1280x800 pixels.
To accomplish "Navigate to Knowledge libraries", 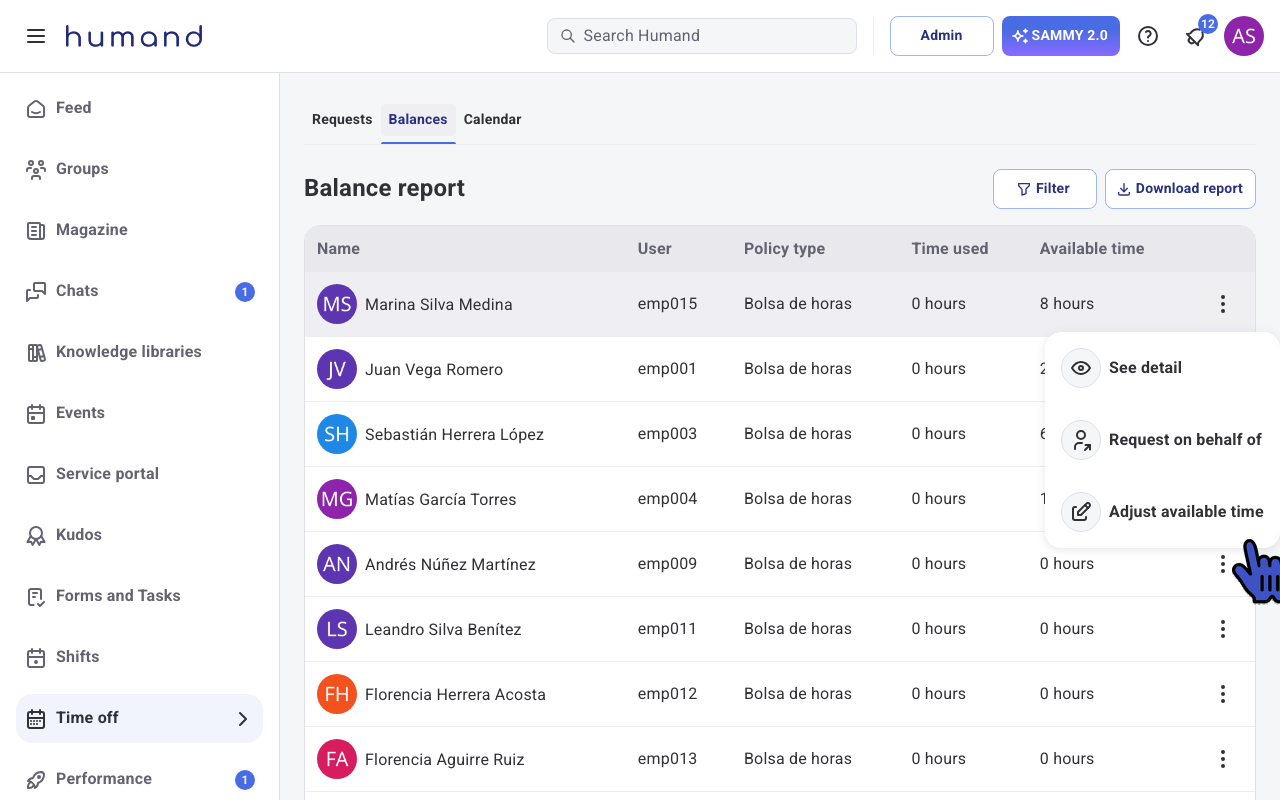I will click(139, 352).
